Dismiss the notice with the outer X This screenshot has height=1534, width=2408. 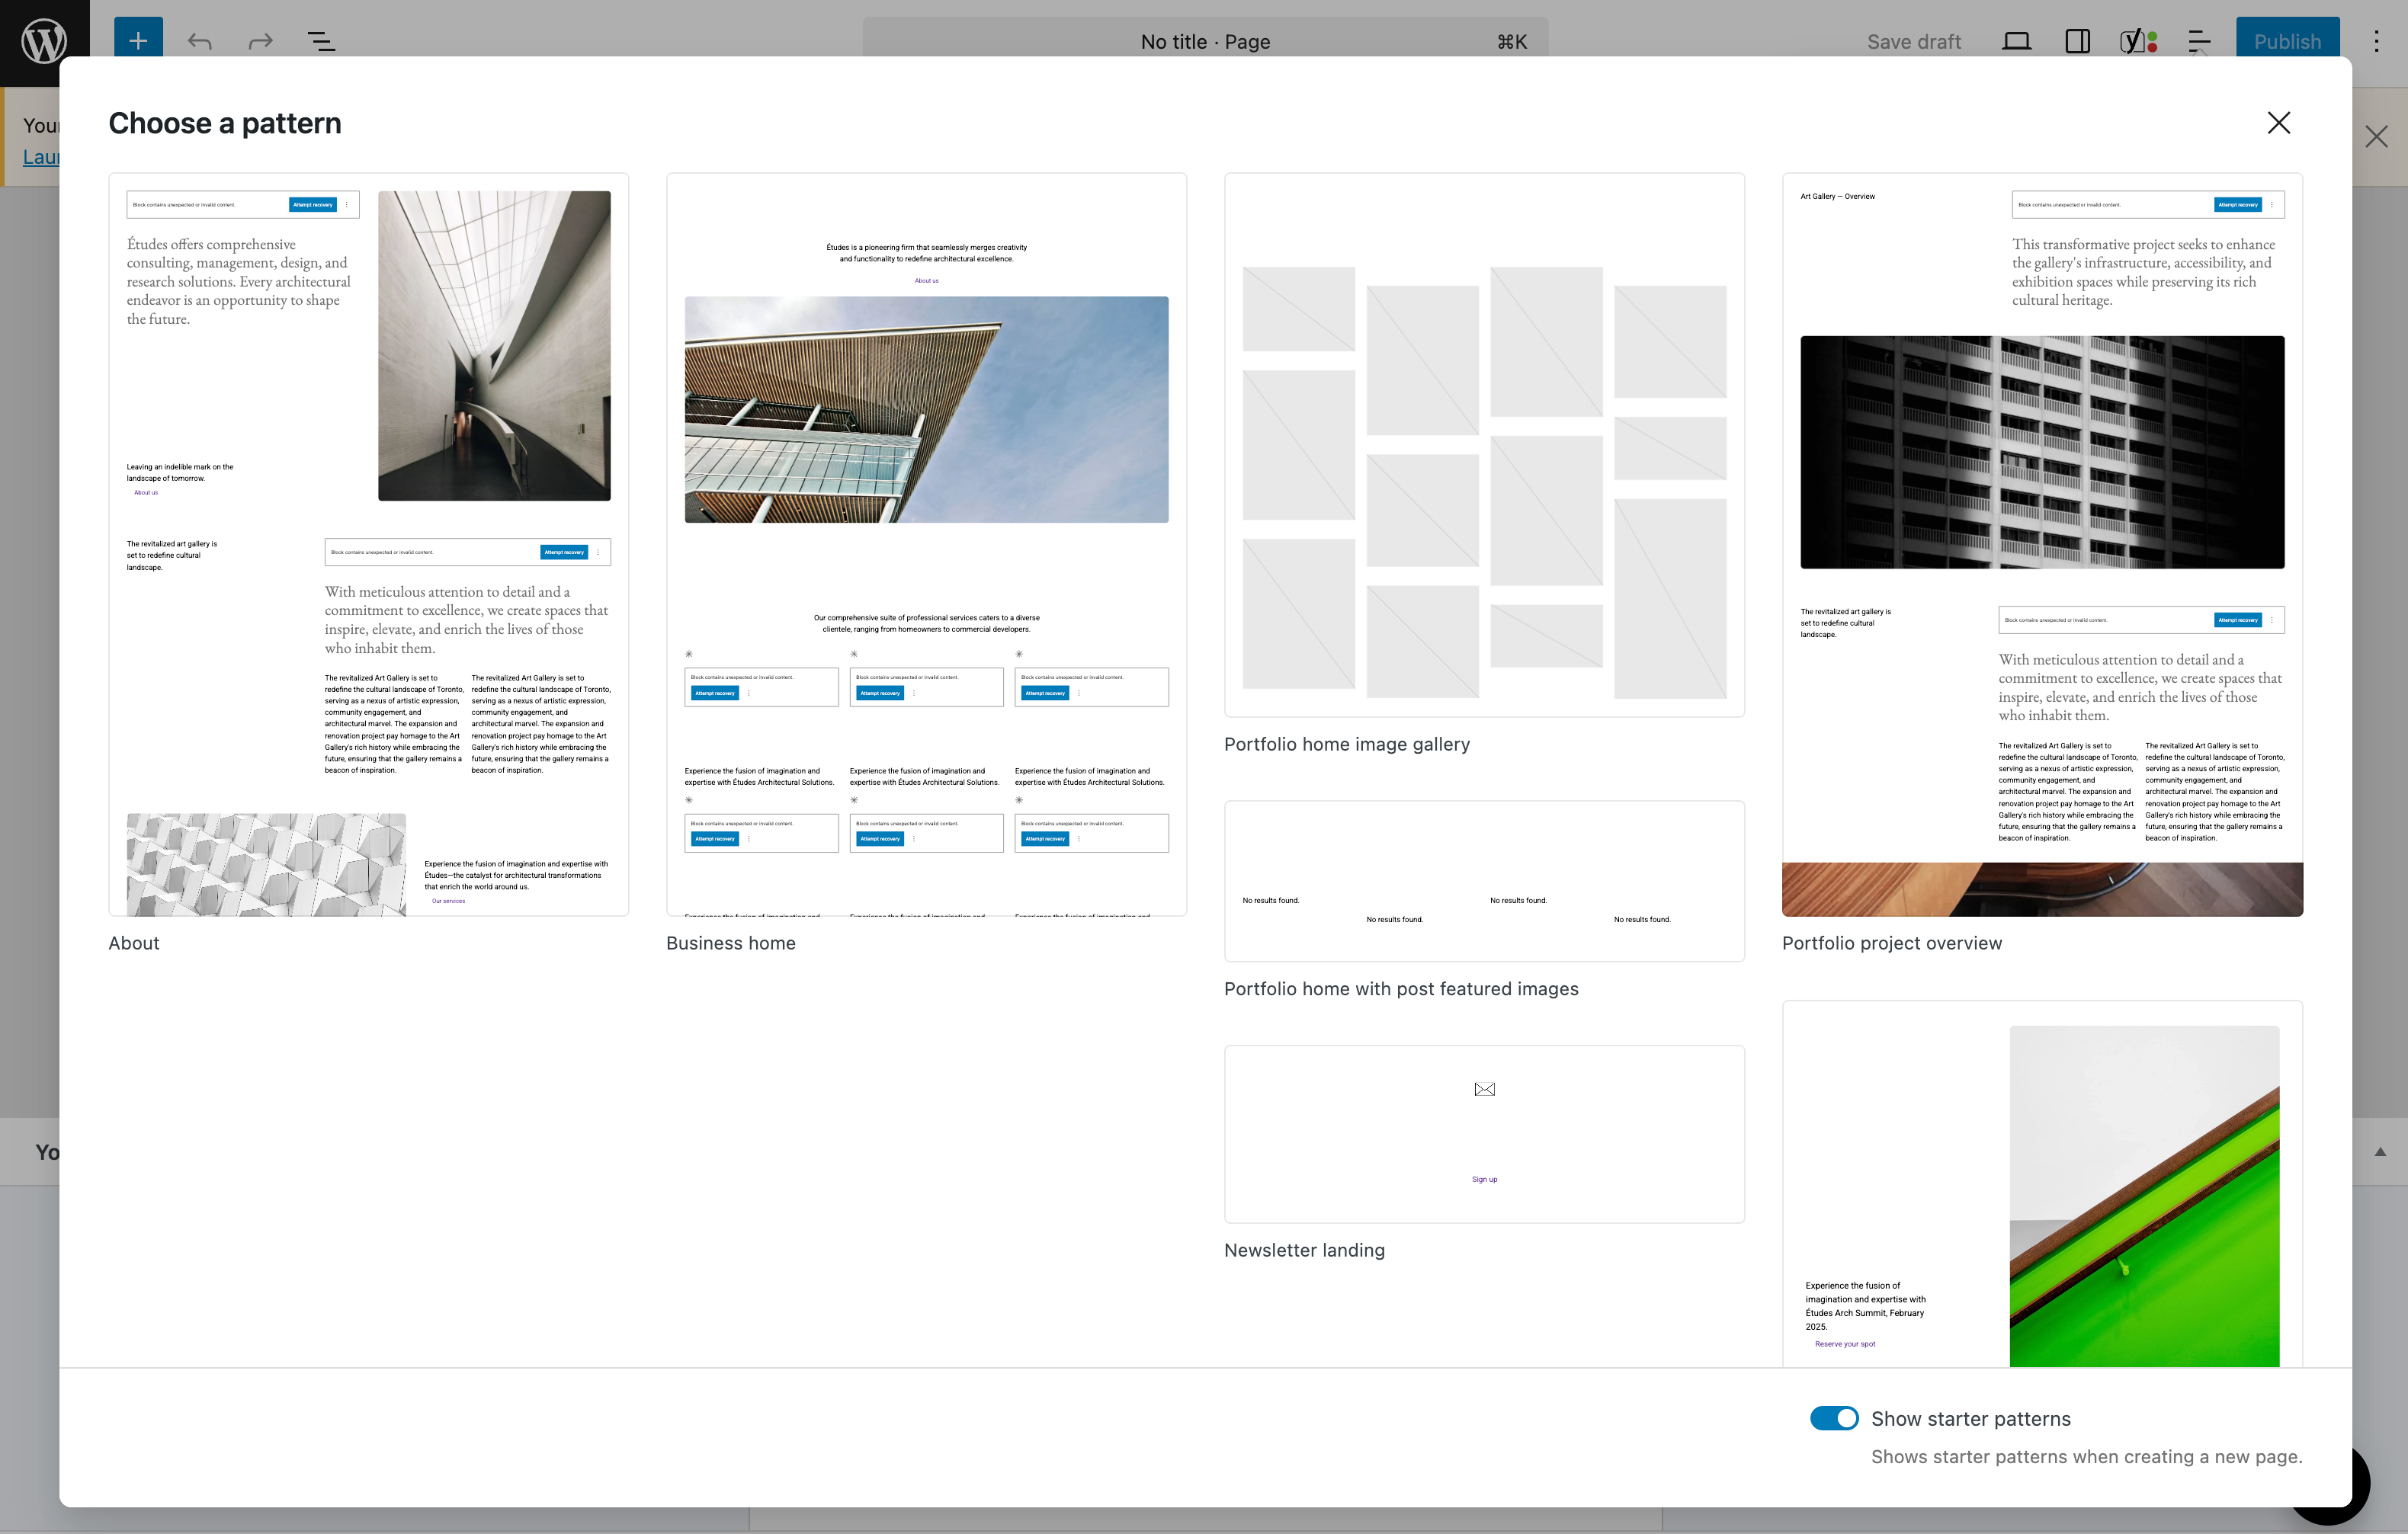coord(2377,136)
